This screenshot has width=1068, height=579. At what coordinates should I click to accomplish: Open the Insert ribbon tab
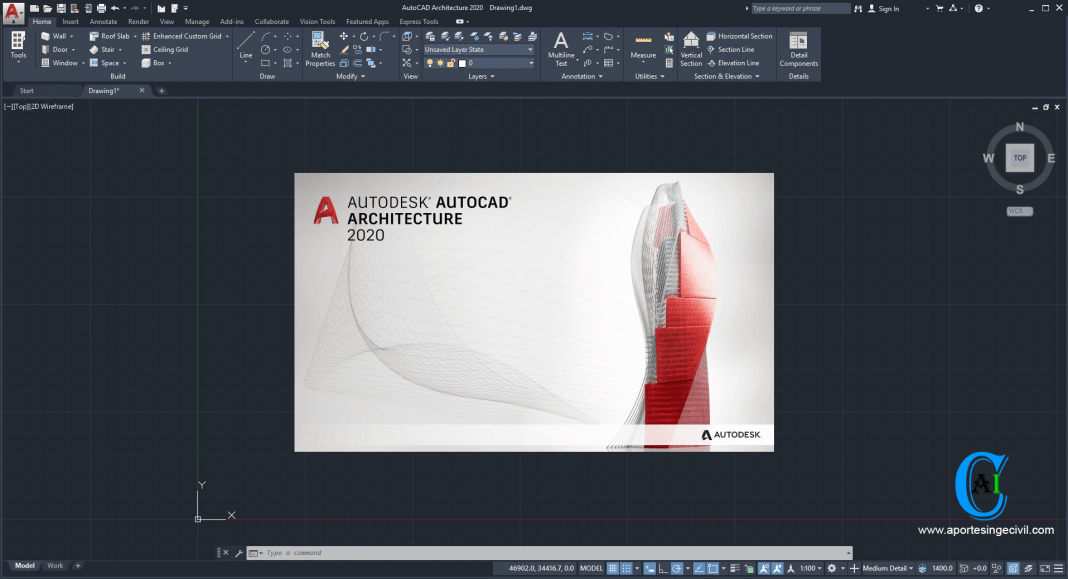pos(71,21)
